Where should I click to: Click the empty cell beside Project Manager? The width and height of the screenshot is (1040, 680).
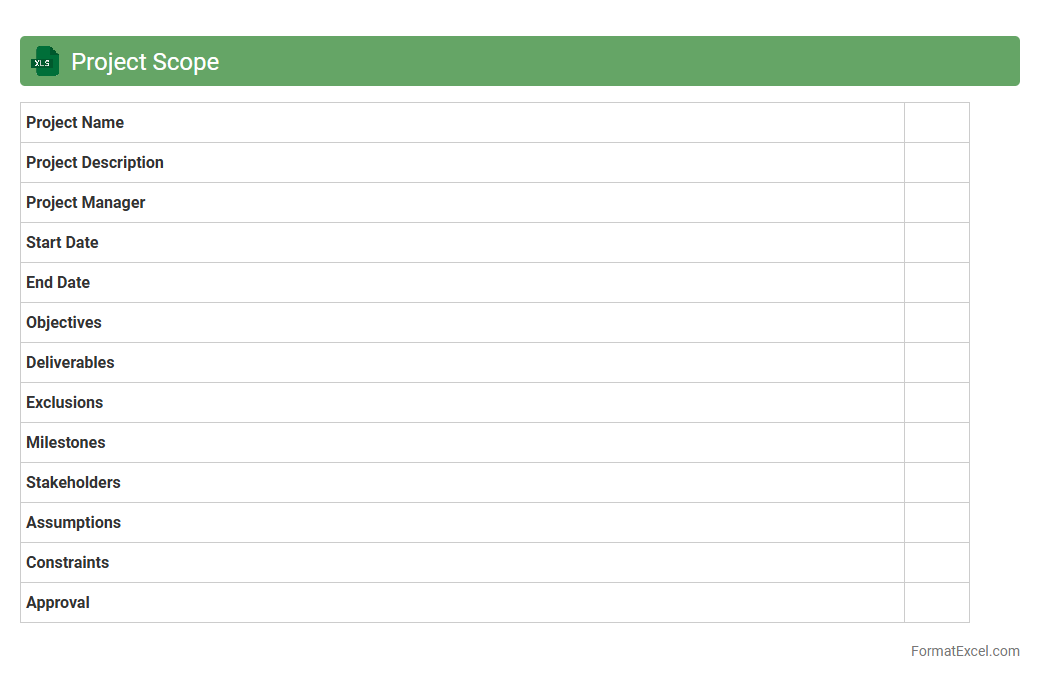tap(936, 203)
